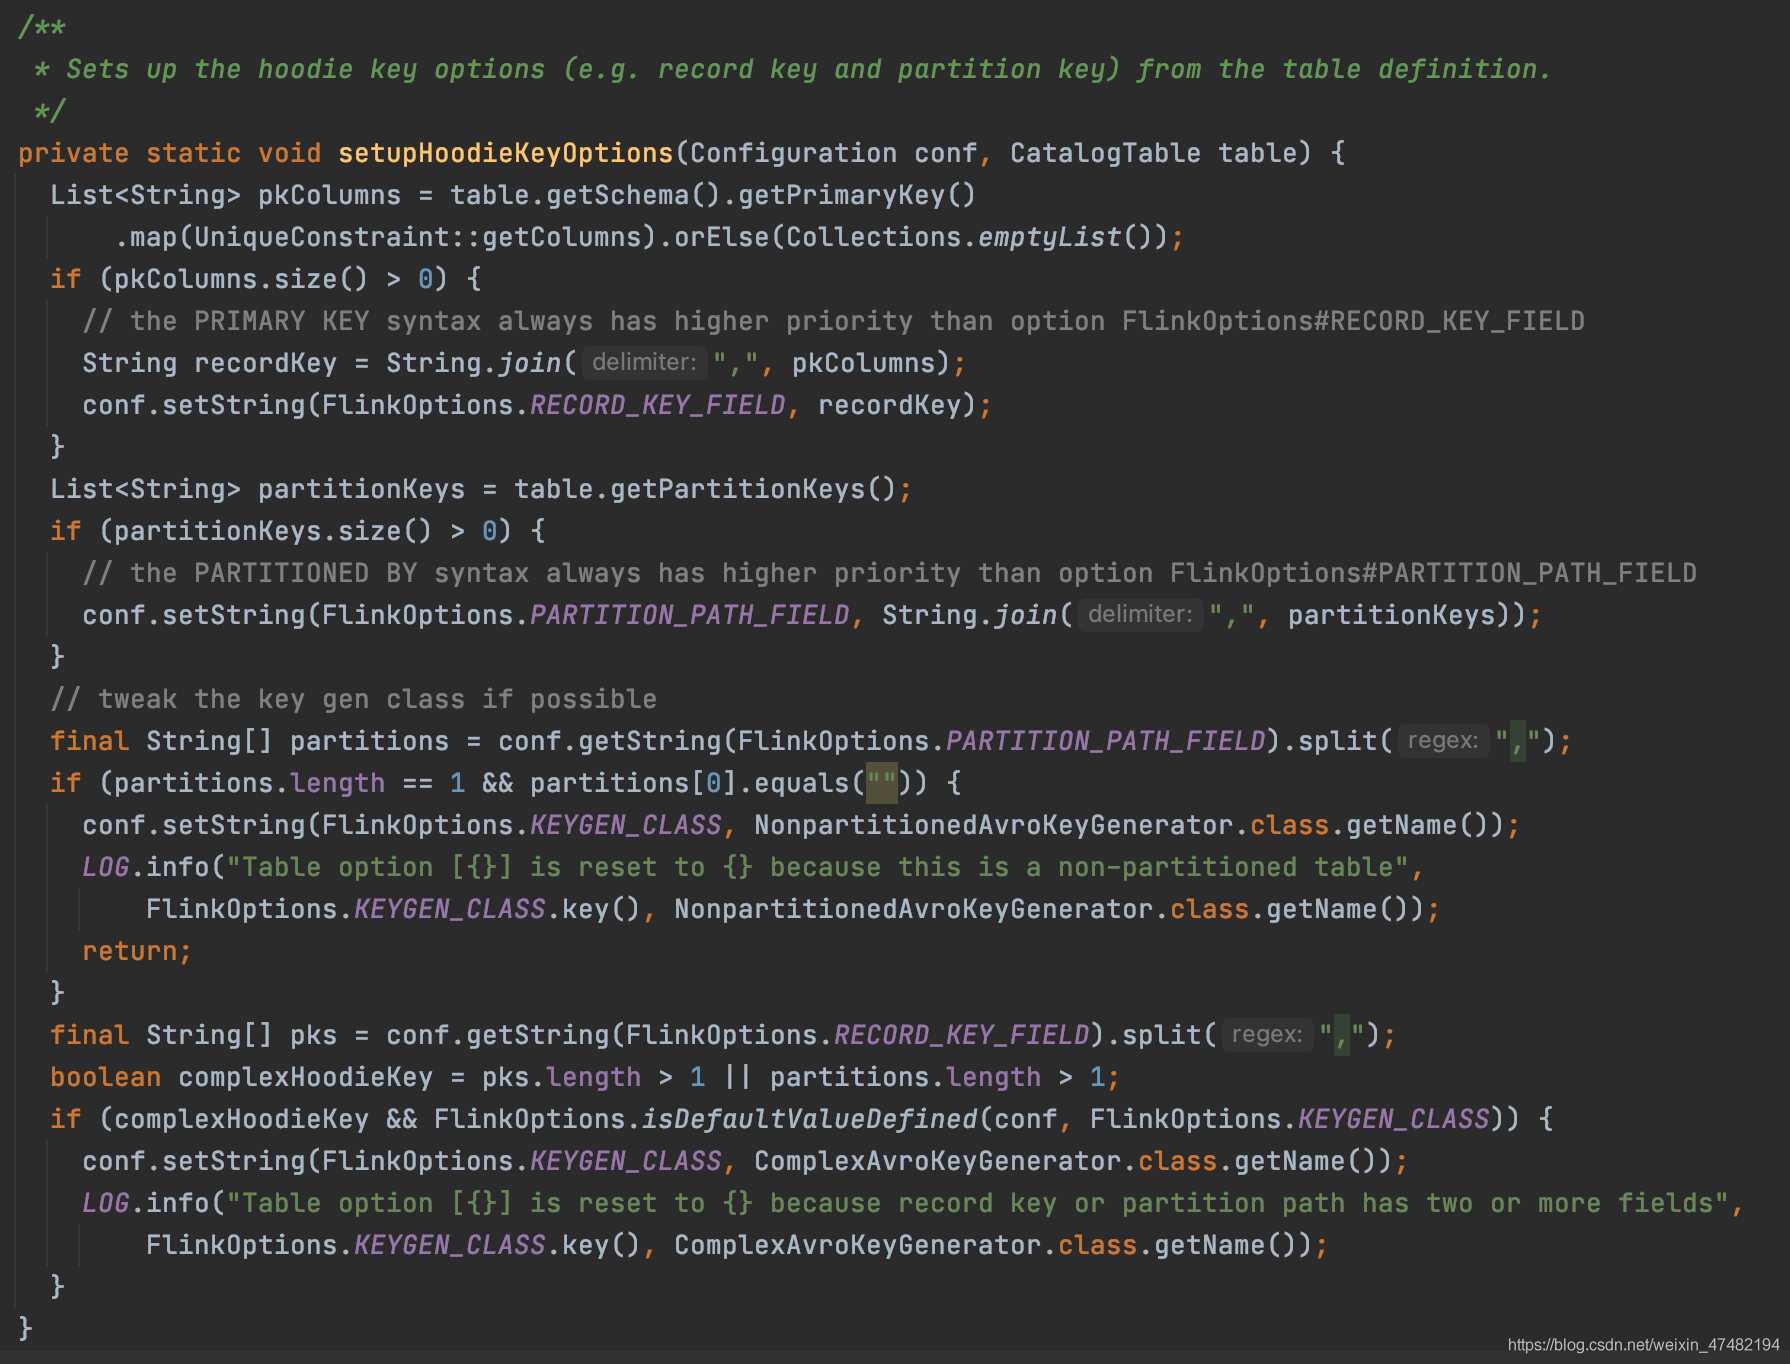Screen dimensions: 1790x1364
Task: Click 'partitionKeys.size() > 0' condition
Action: click(305, 531)
